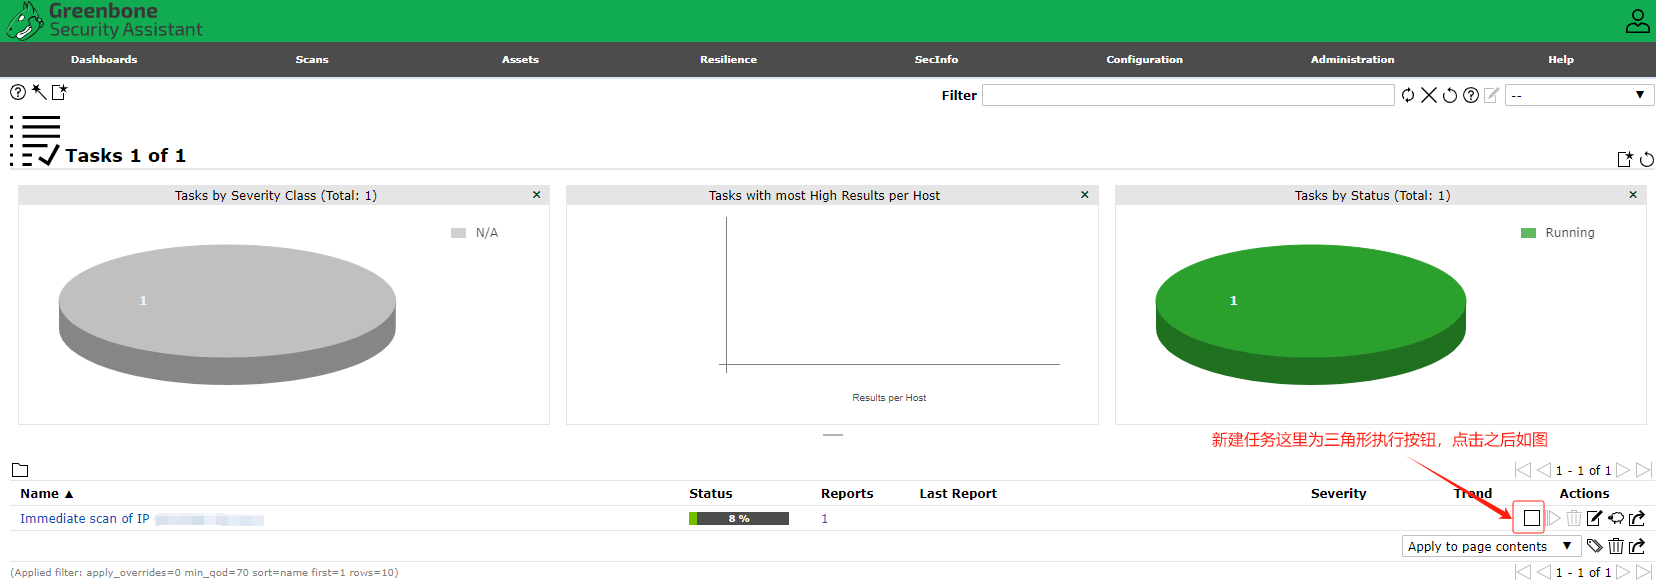Sort tasks by Reports column

click(847, 493)
